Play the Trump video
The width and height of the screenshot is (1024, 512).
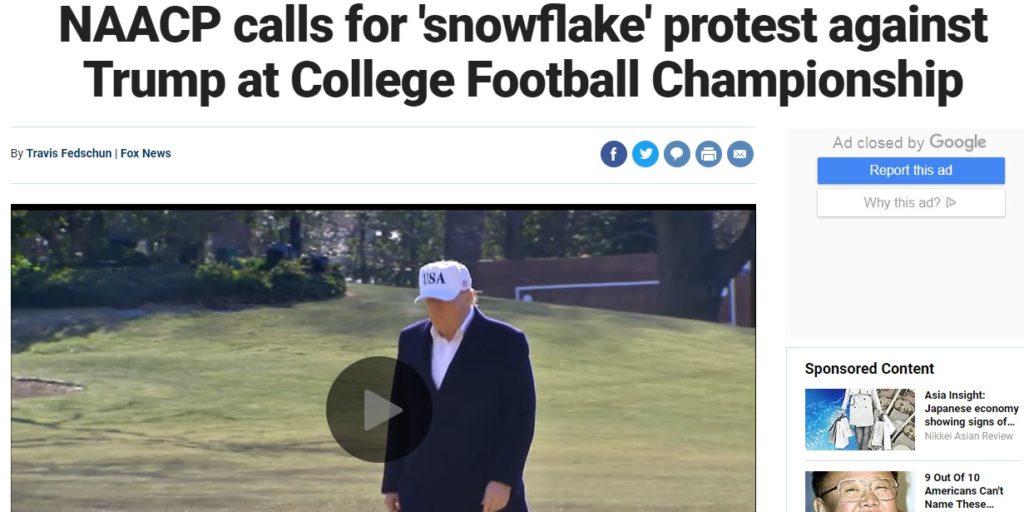coord(379,409)
